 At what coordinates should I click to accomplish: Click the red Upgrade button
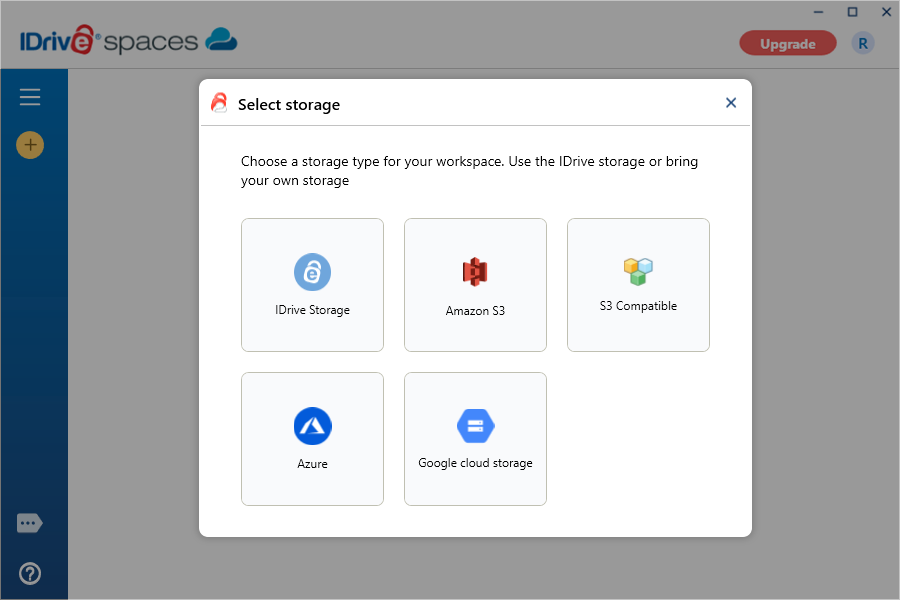[788, 44]
